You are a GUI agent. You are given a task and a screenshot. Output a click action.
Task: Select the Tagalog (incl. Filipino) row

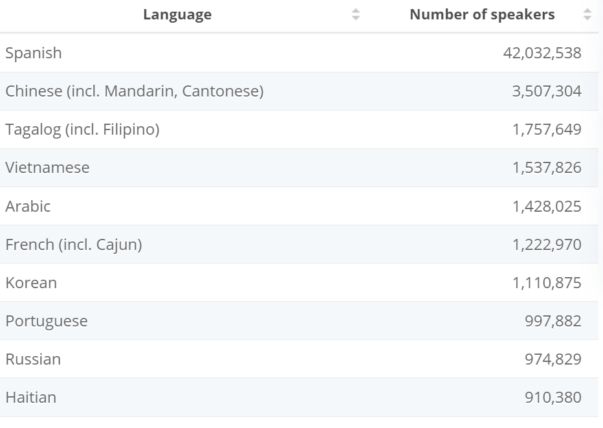(x=82, y=129)
